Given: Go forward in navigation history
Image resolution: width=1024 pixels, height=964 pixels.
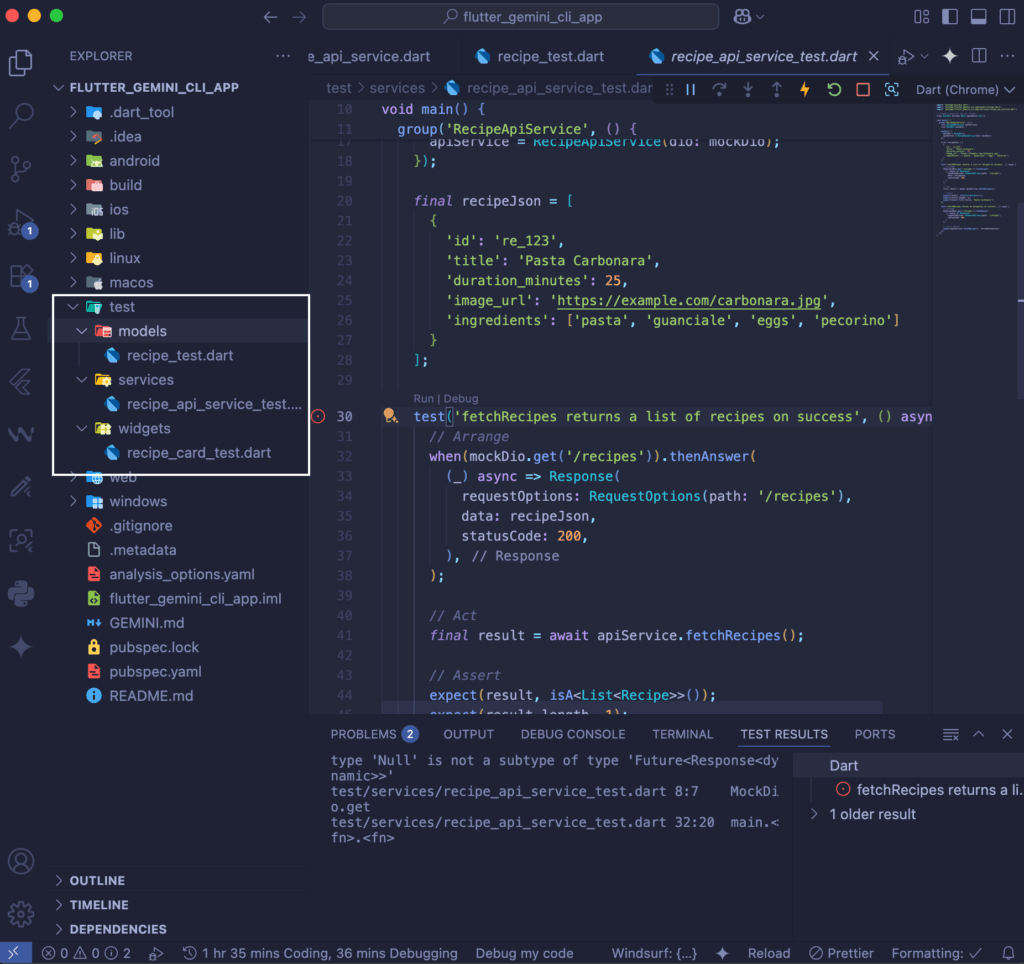Looking at the screenshot, I should (299, 17).
